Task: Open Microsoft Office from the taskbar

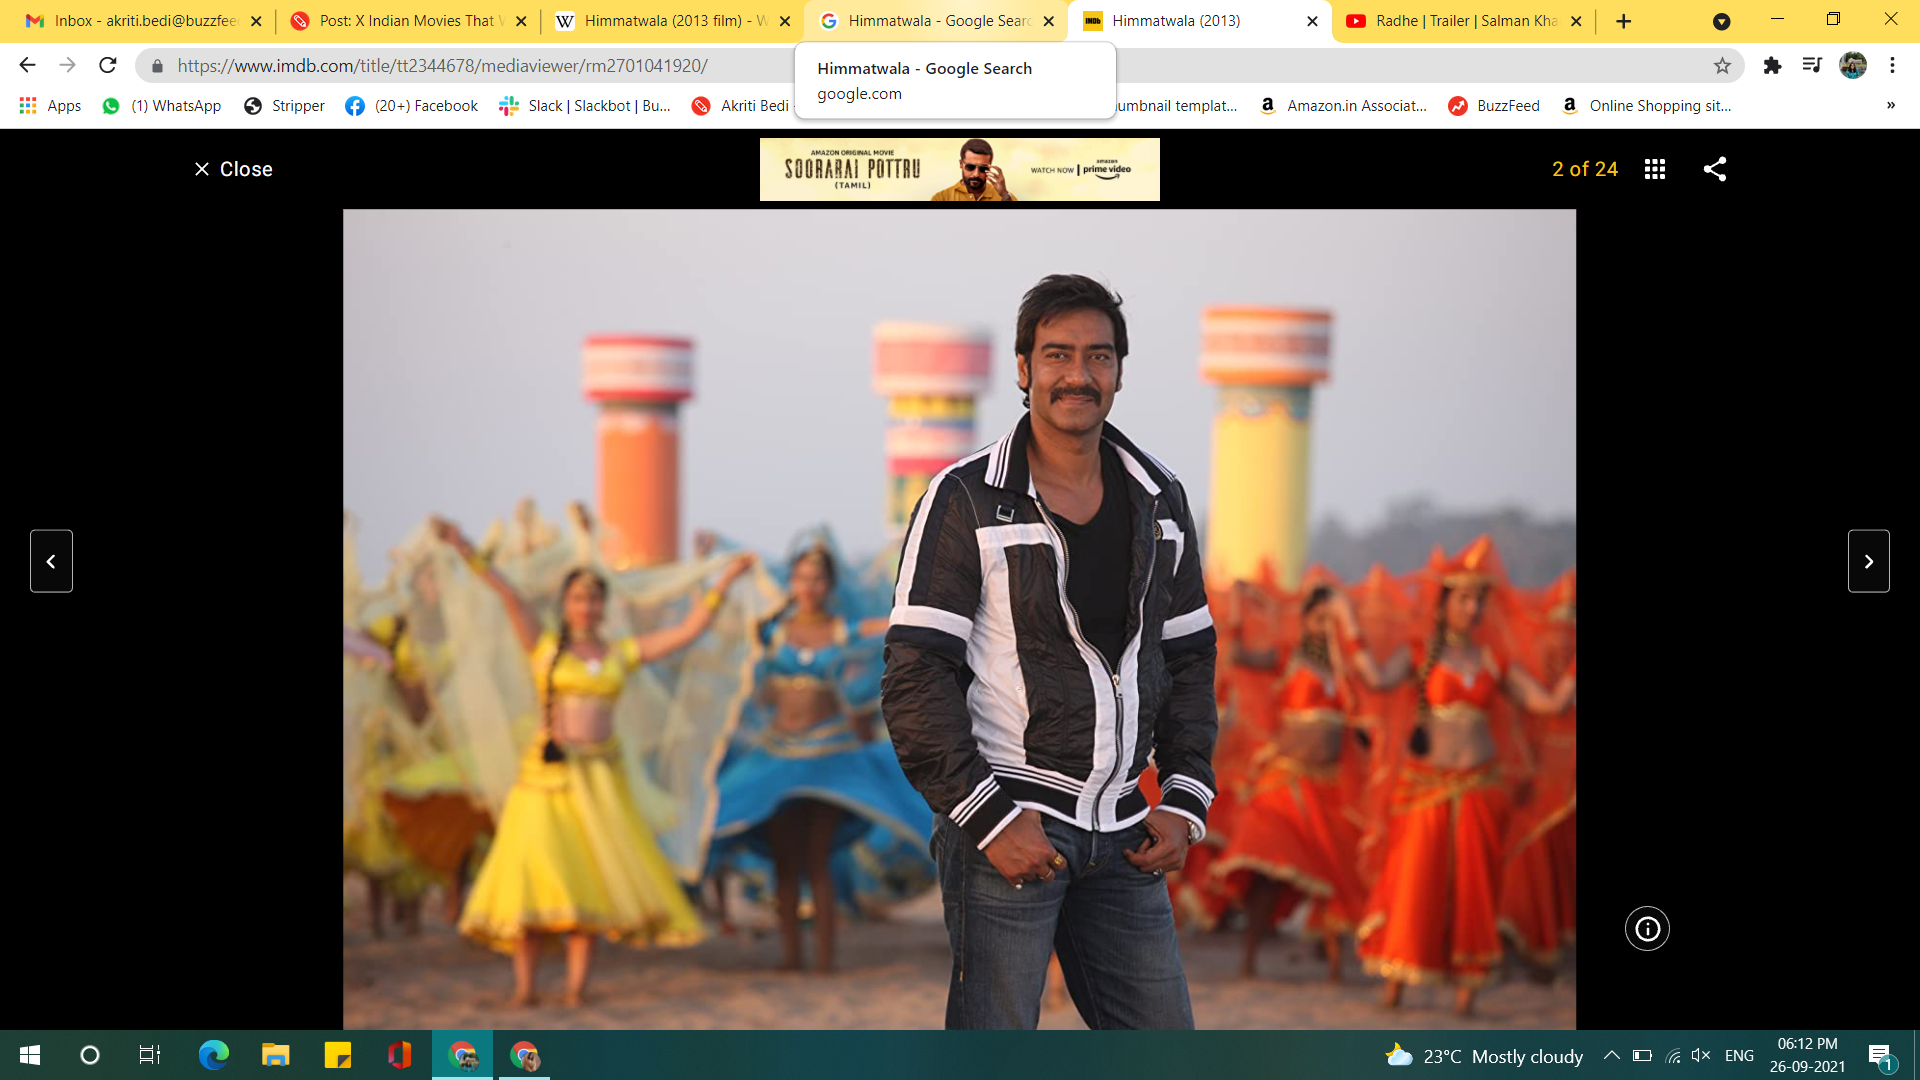Action: coord(399,1055)
